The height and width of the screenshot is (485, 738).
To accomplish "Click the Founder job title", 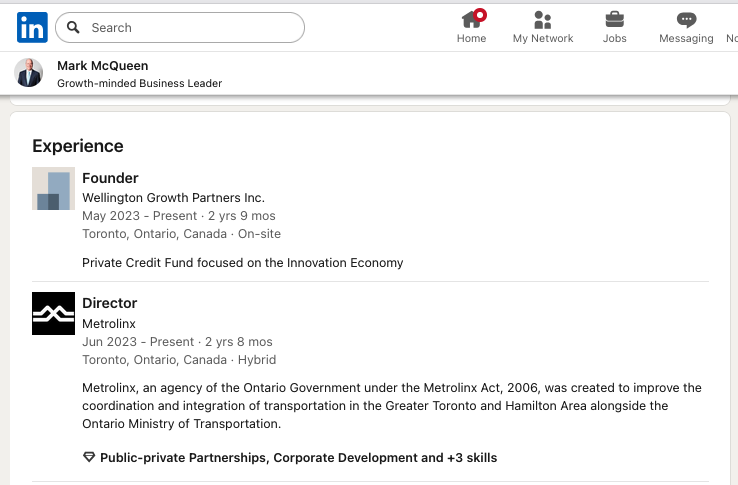I will 110,178.
